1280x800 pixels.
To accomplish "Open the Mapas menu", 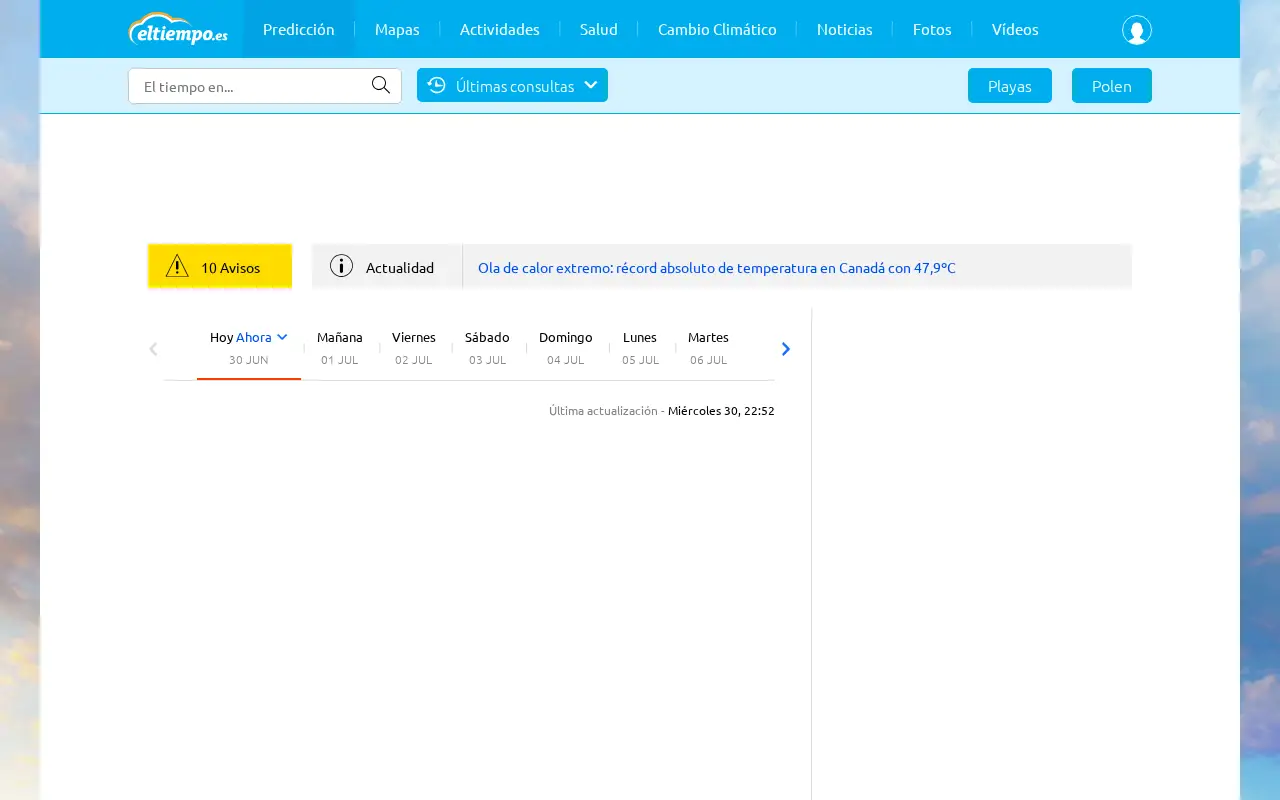I will coord(397,29).
